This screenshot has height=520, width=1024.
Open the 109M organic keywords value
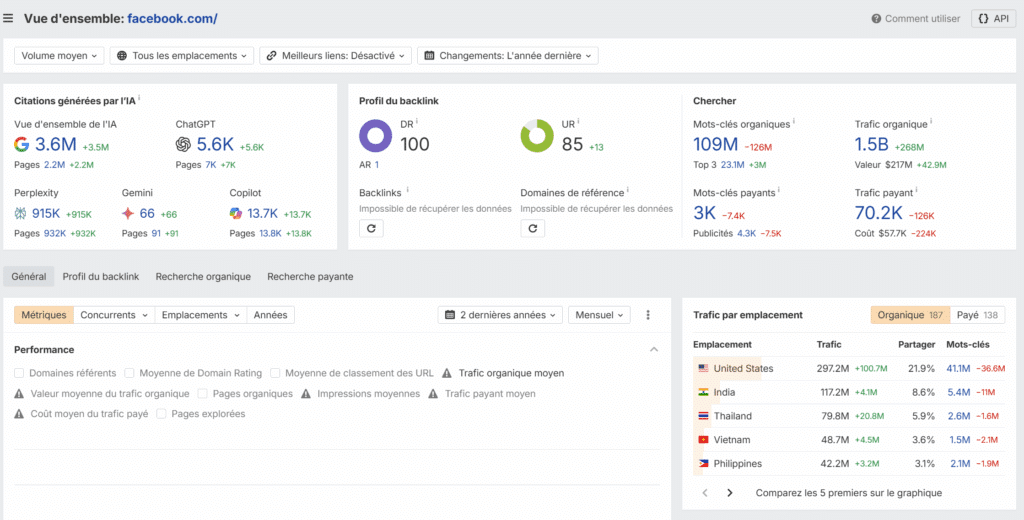point(715,144)
